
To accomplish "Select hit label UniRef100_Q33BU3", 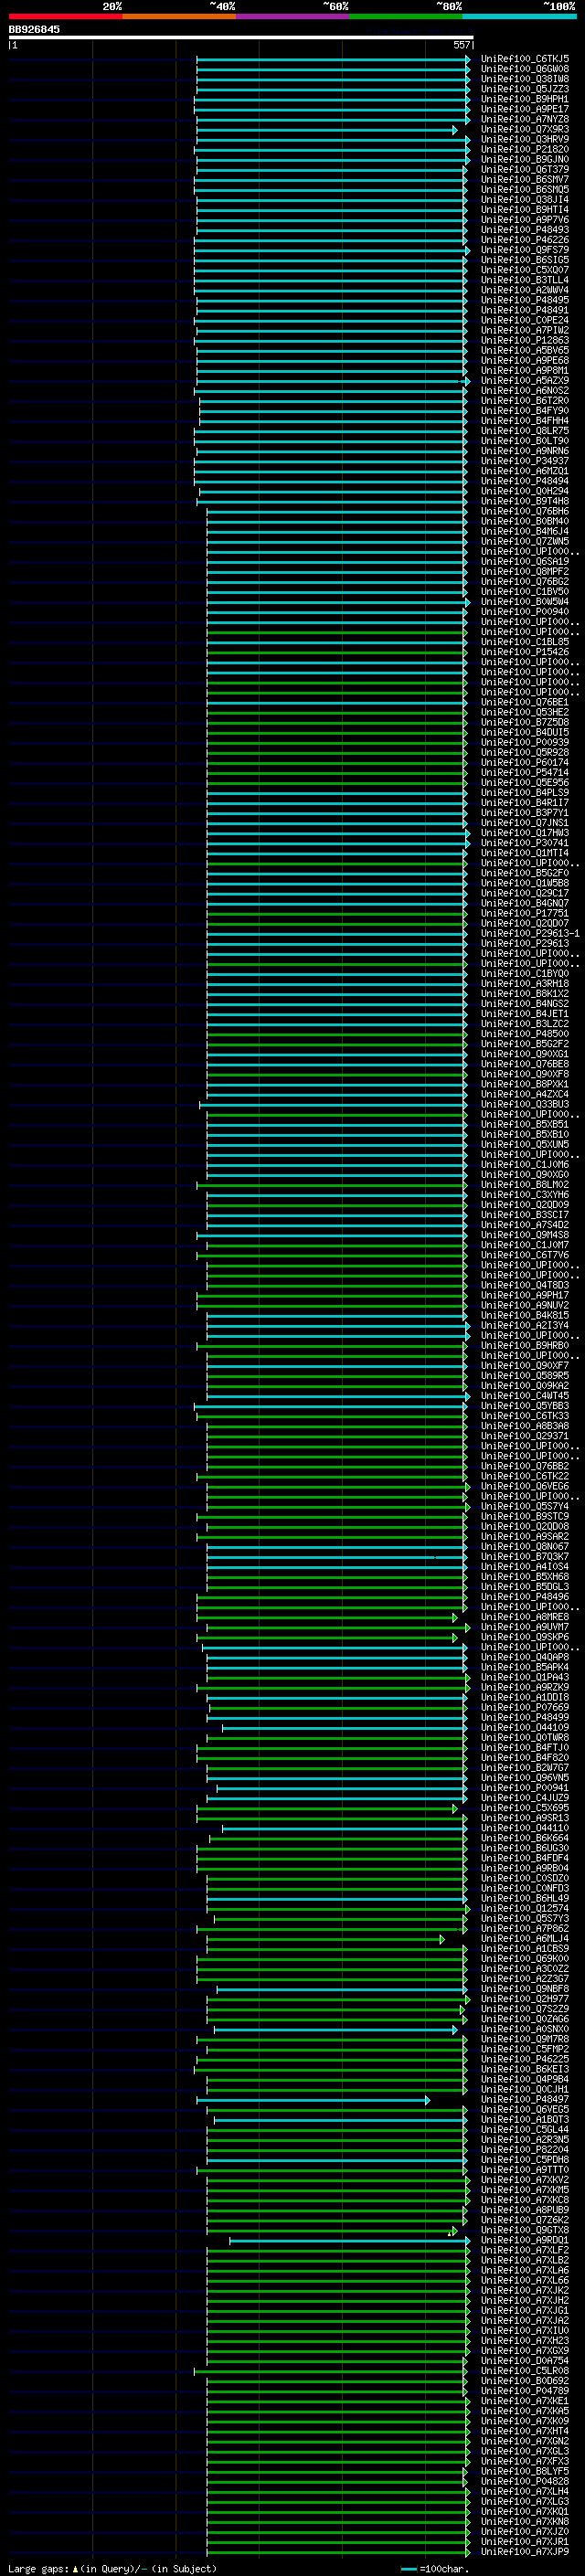I will 524,1104.
